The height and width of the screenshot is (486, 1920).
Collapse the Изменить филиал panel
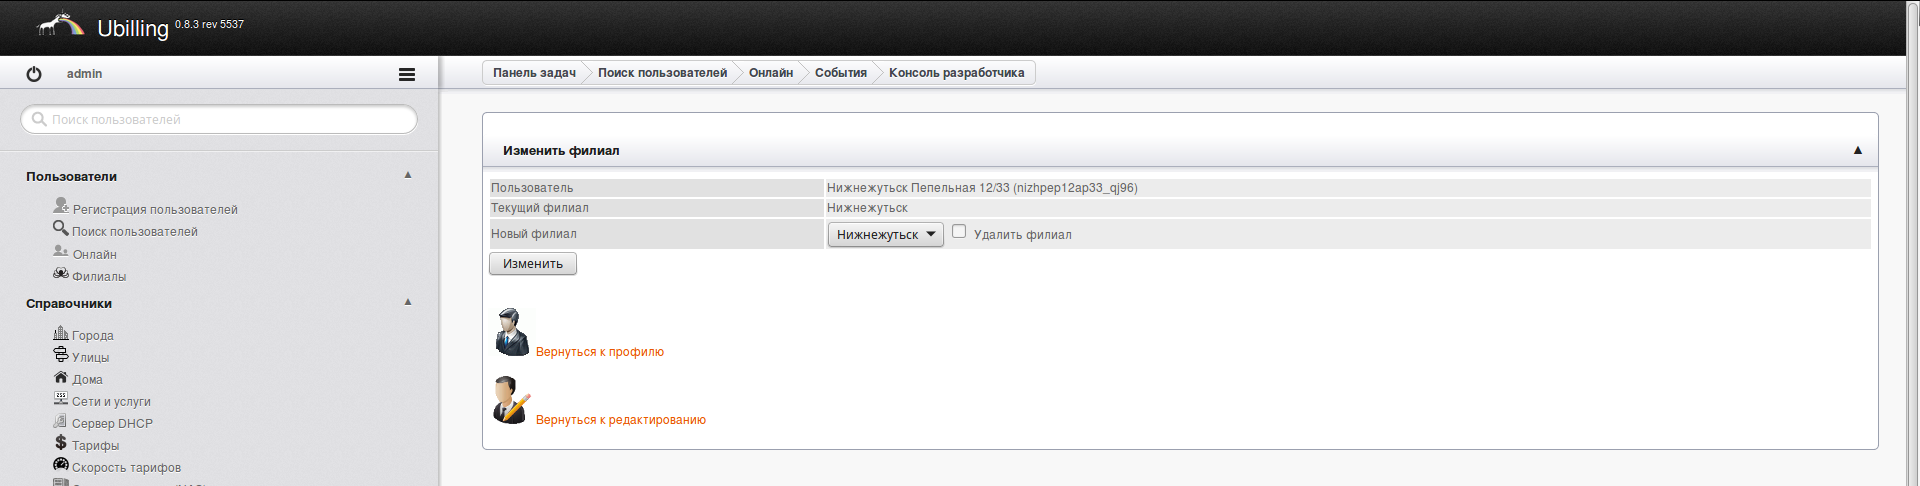tap(1857, 150)
